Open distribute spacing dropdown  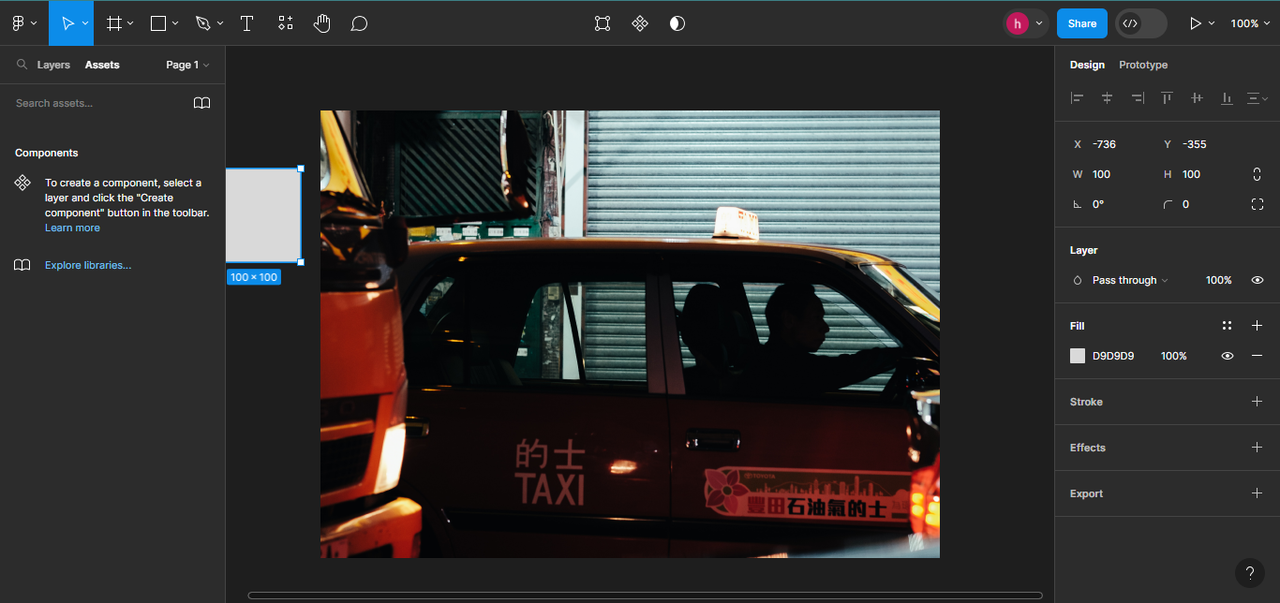pos(1257,98)
